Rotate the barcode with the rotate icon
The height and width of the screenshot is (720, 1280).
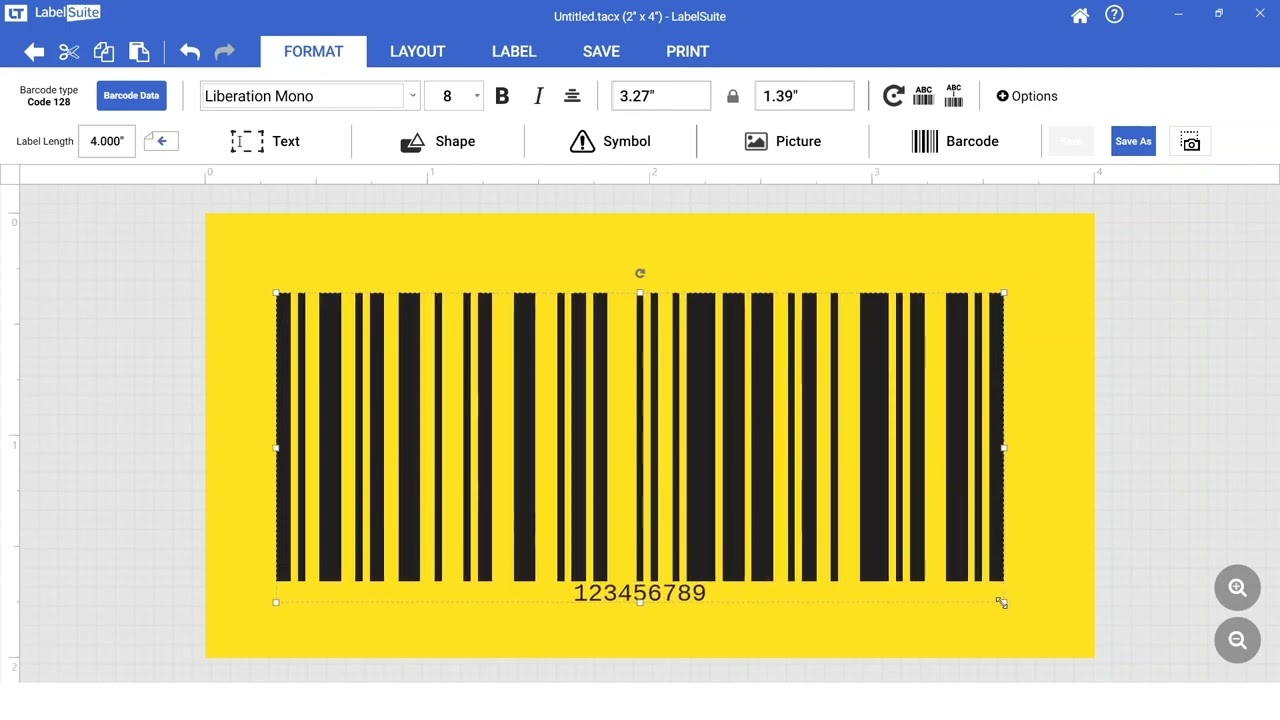coord(893,96)
